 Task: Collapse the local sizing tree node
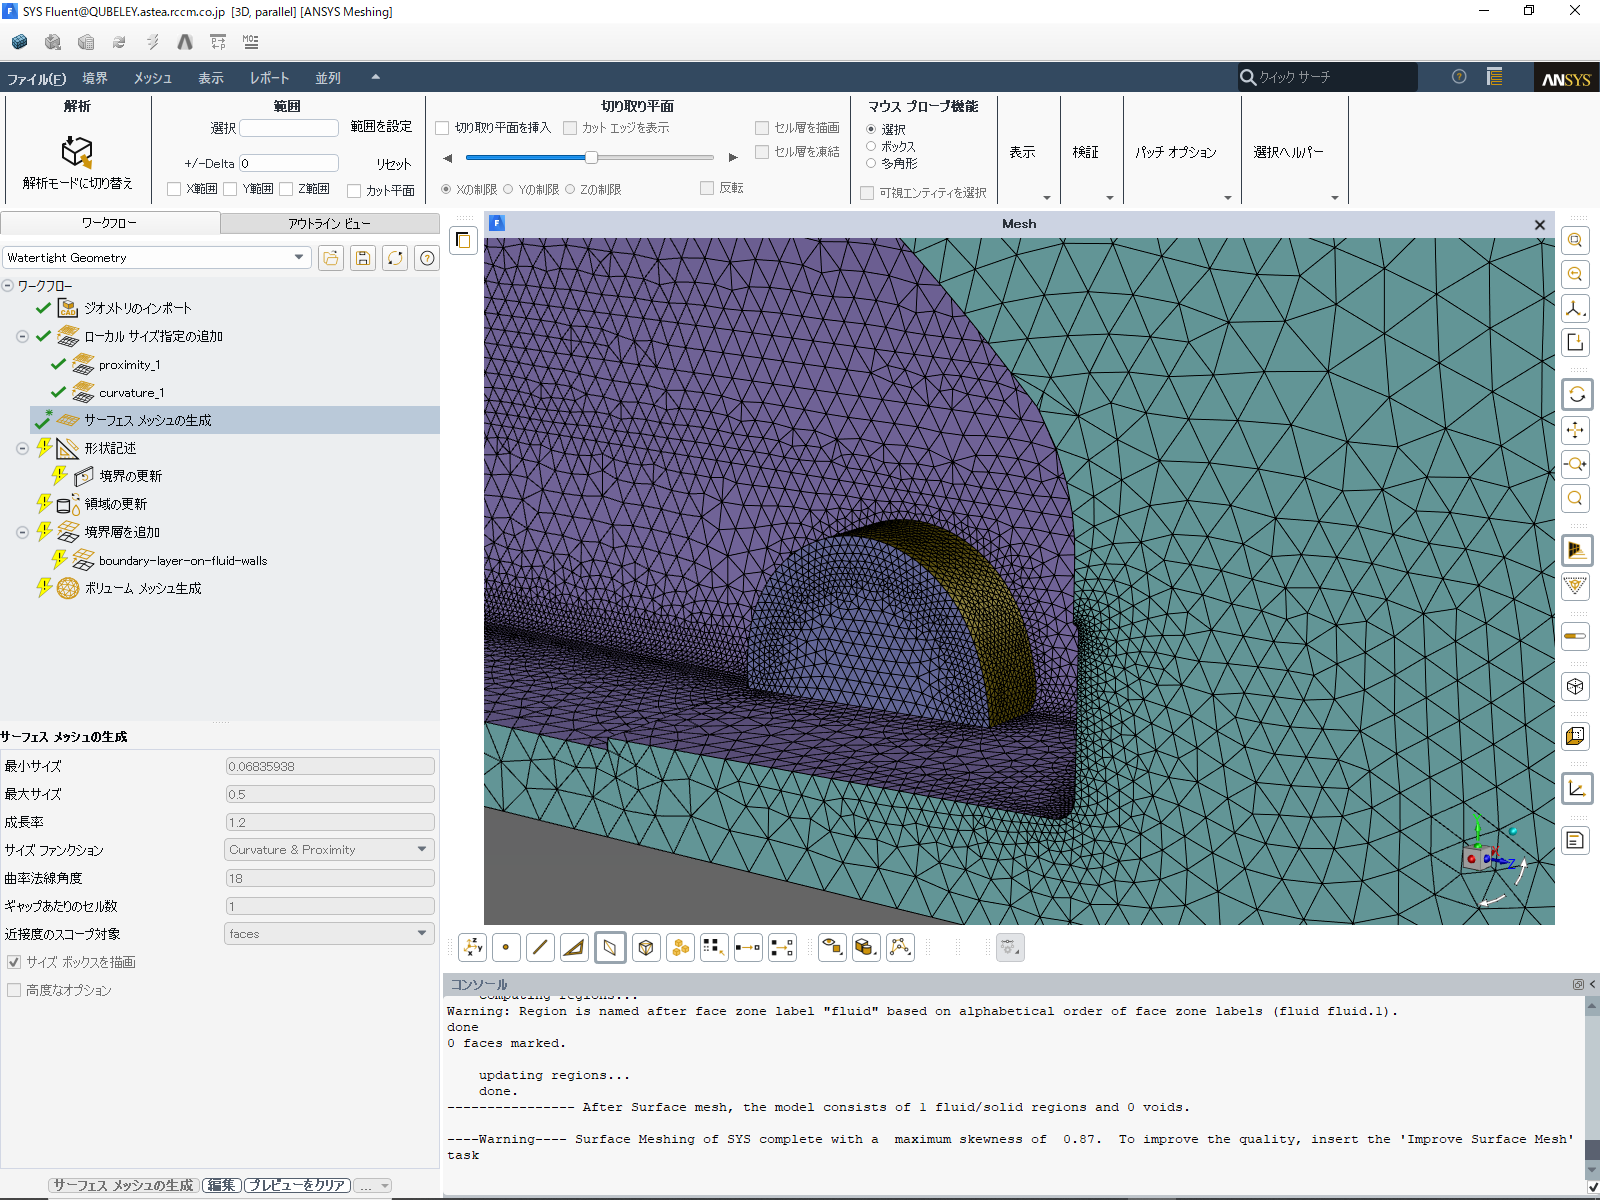tap(22, 336)
